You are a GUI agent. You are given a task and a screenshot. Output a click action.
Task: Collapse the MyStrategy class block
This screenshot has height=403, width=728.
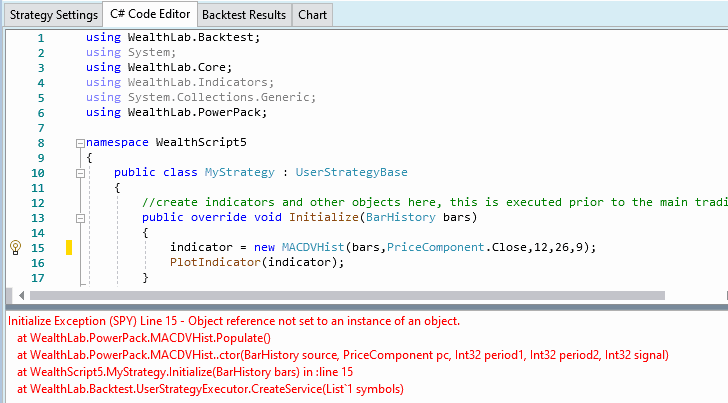pyautogui.click(x=80, y=173)
